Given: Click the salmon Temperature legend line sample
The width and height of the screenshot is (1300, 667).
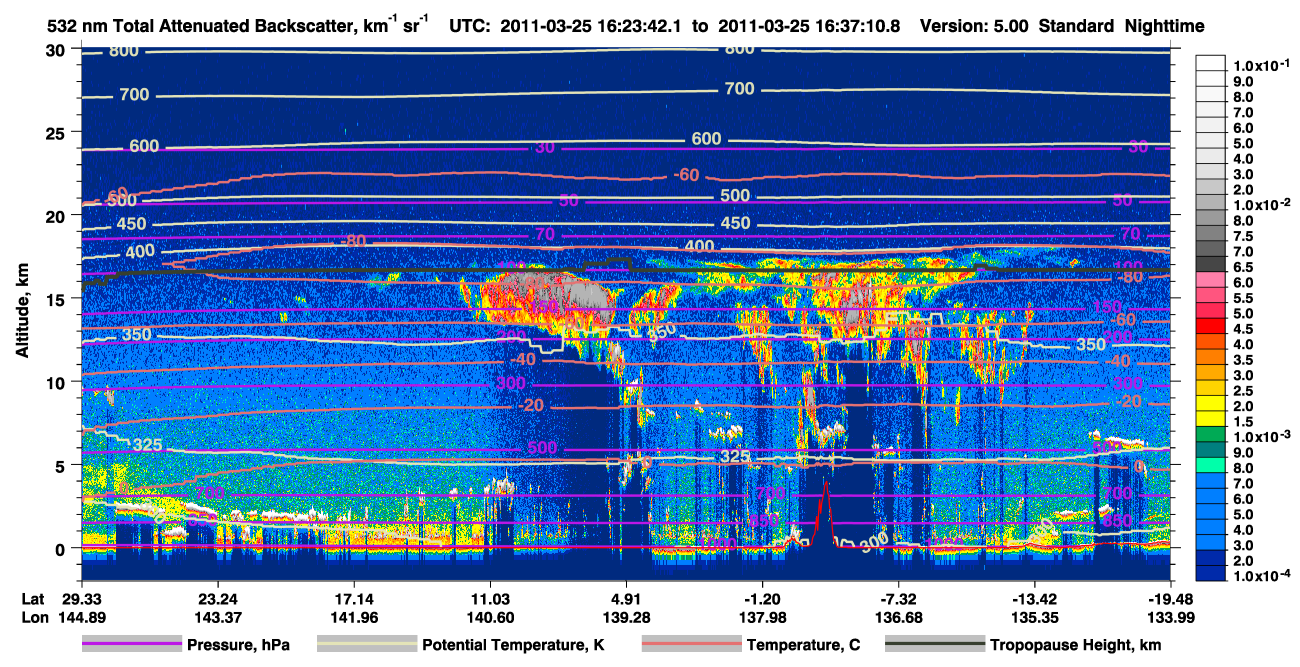Looking at the screenshot, I should [x=692, y=645].
